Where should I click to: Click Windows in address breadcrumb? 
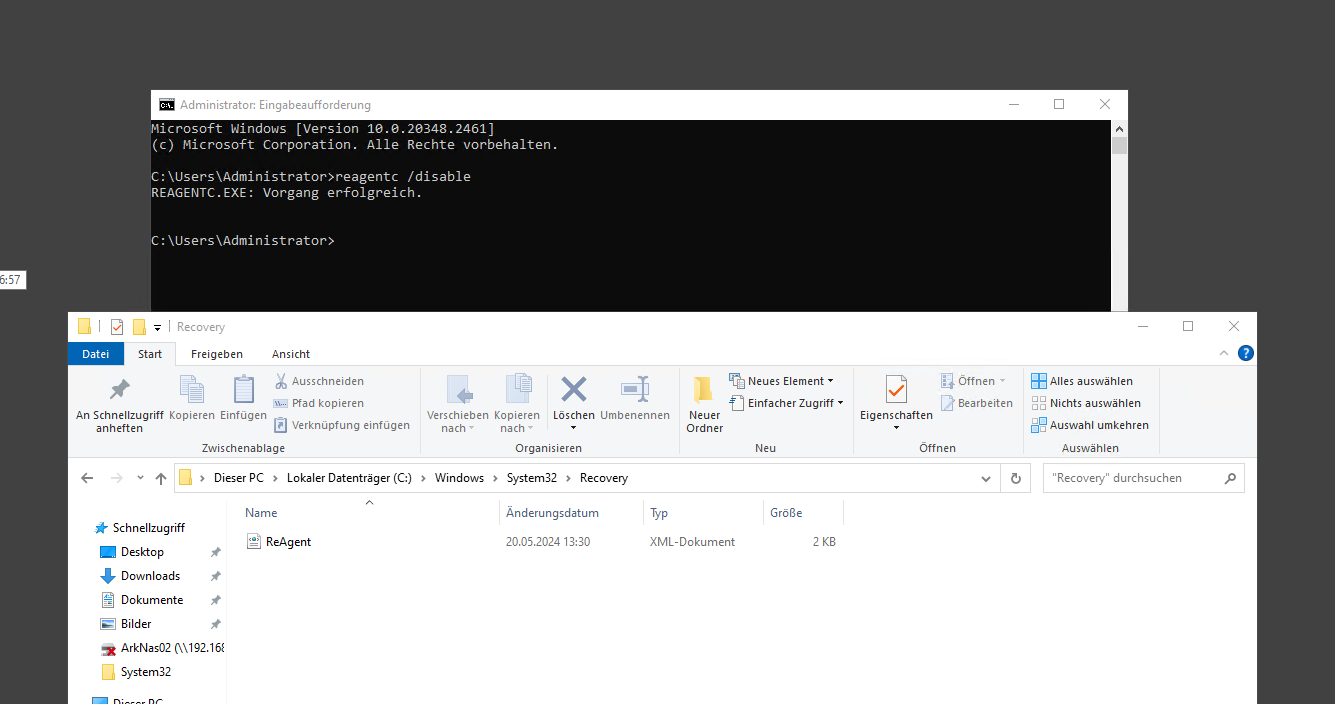[x=459, y=478]
